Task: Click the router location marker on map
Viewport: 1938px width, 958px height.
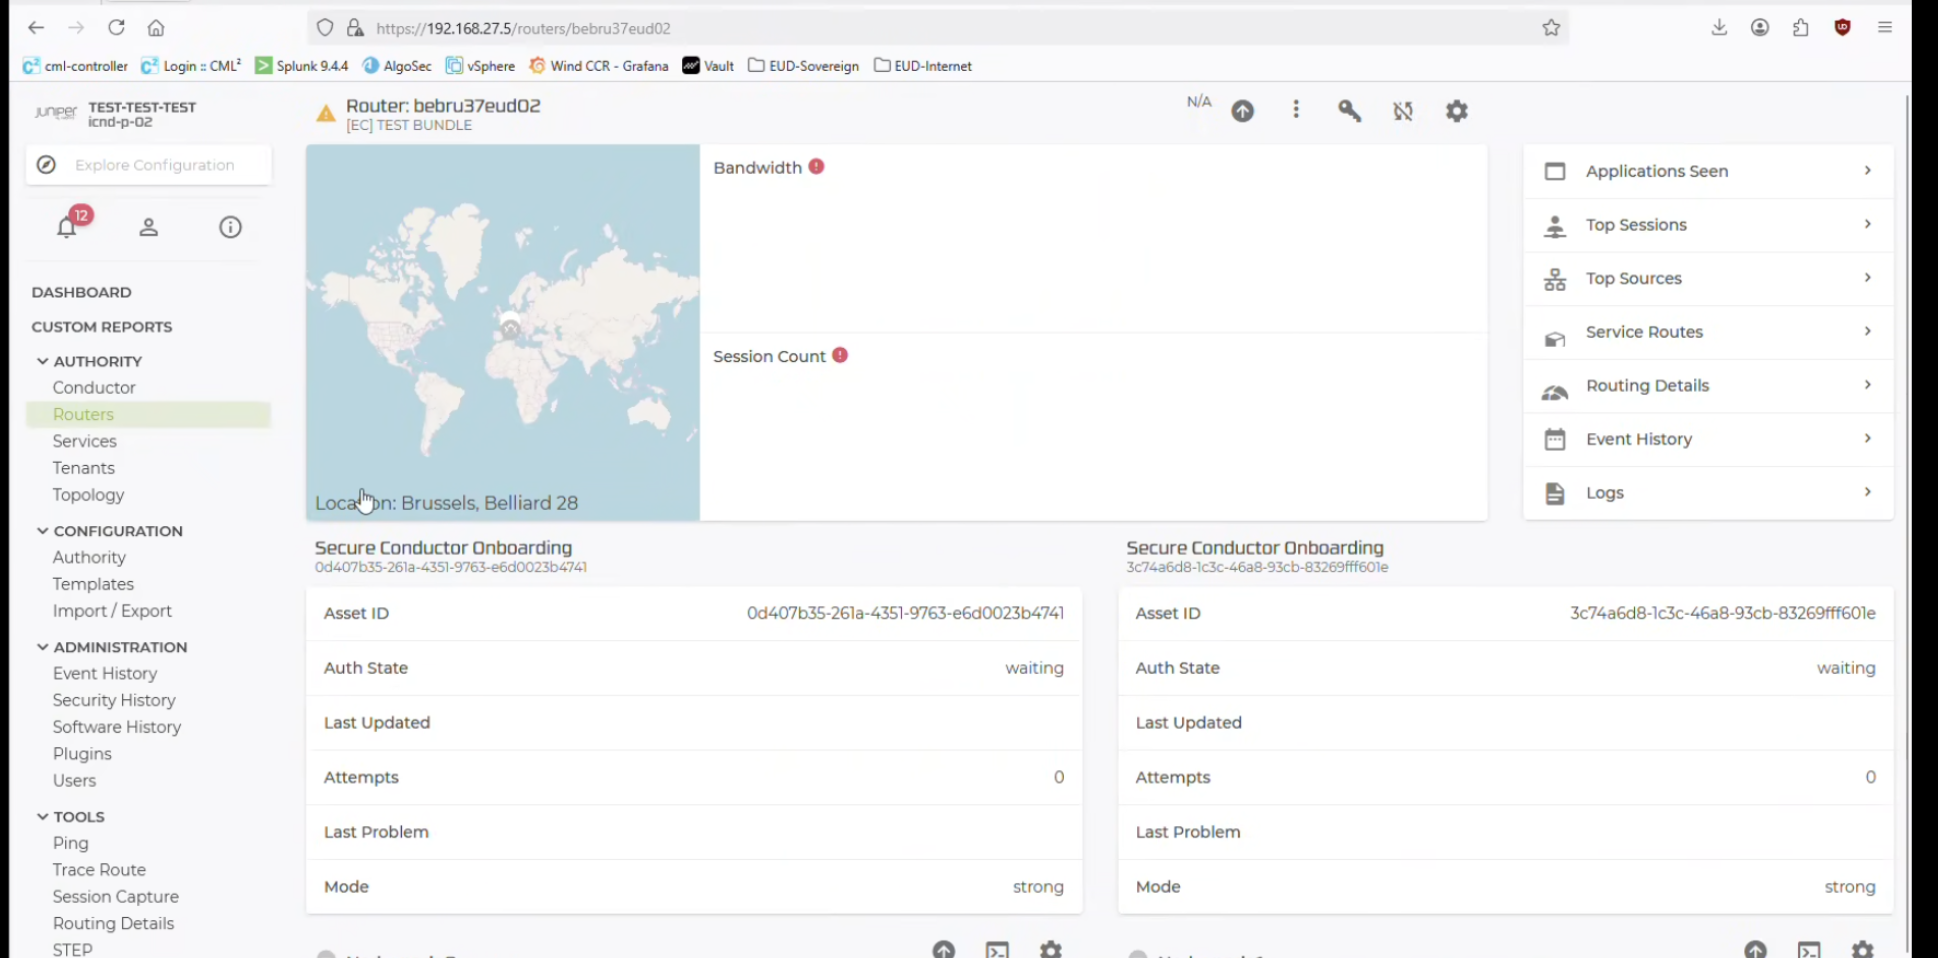Action: 510,326
